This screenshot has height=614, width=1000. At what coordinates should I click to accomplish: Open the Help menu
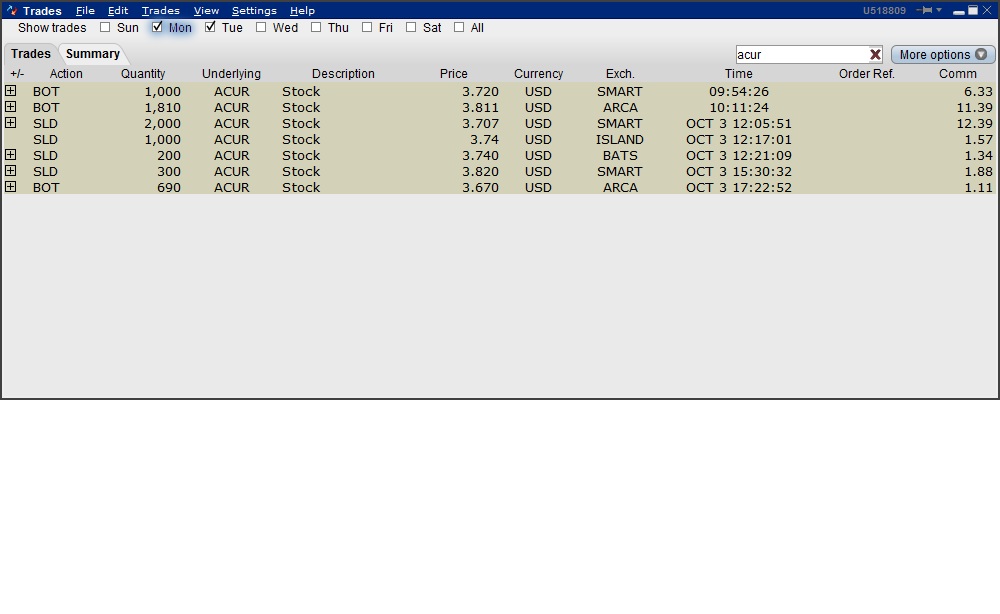302,11
